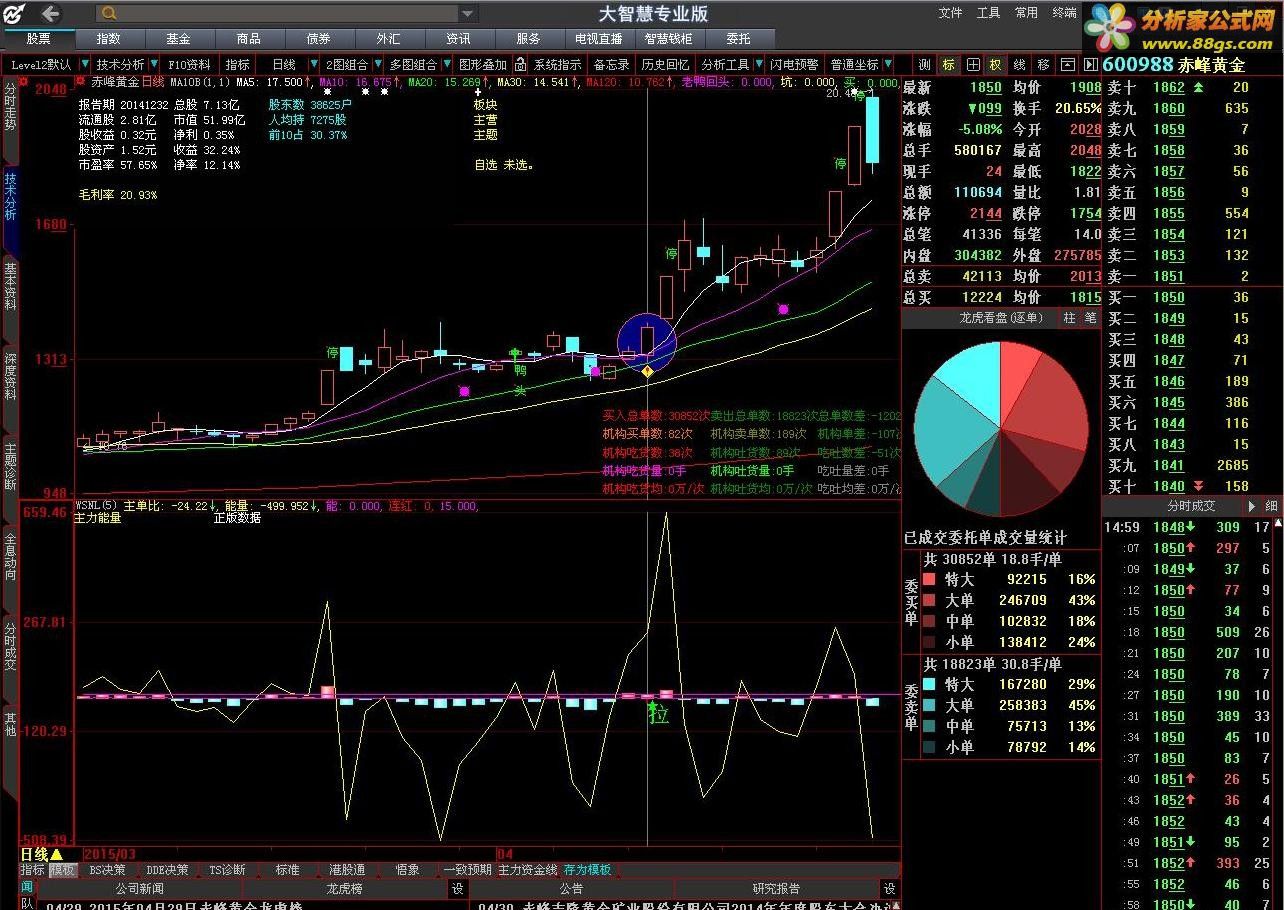Expand the 分析工具 dropdown arrow

coord(759,64)
